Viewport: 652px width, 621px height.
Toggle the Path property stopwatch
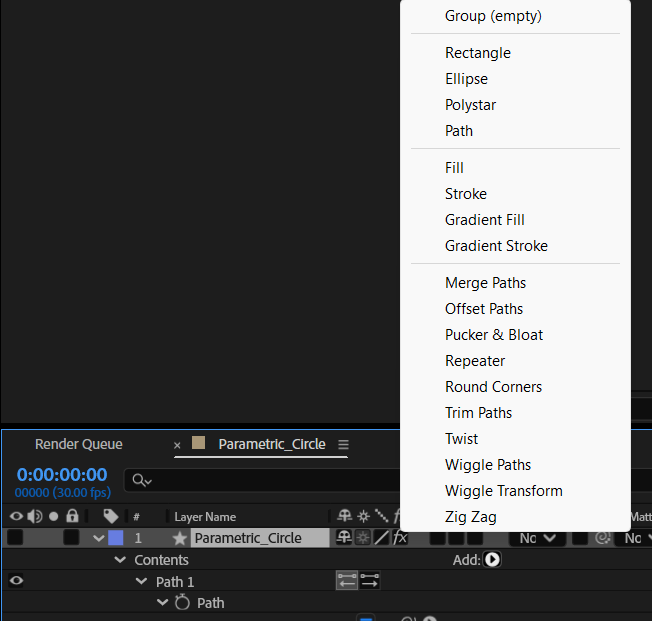pos(182,602)
